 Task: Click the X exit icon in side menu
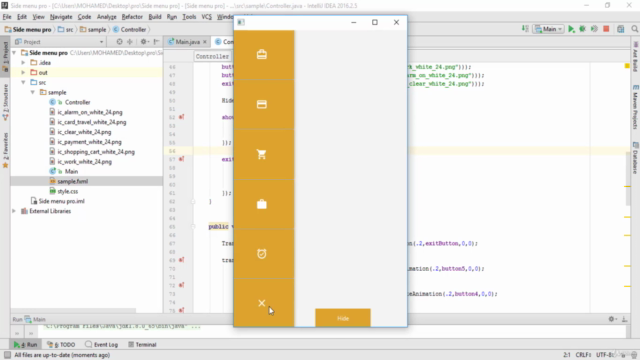(262, 303)
